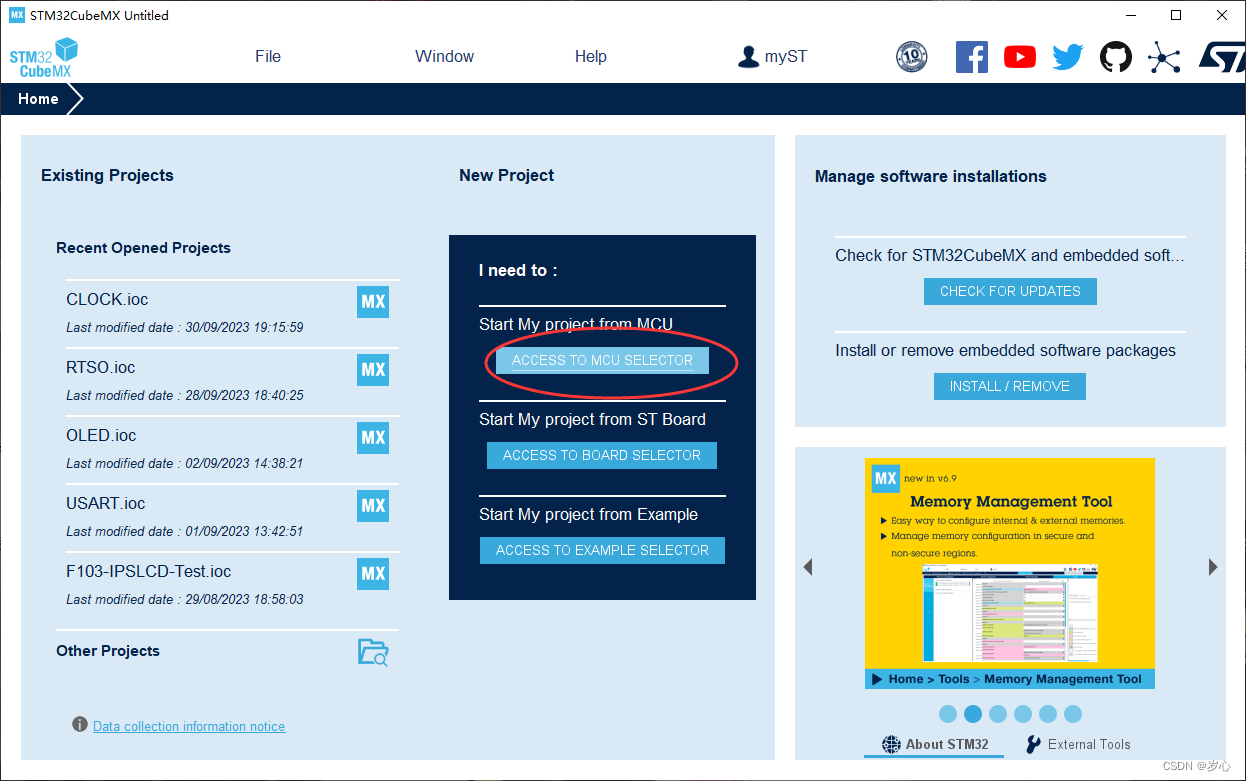Open the Memory Management Tool banner

(1010, 573)
